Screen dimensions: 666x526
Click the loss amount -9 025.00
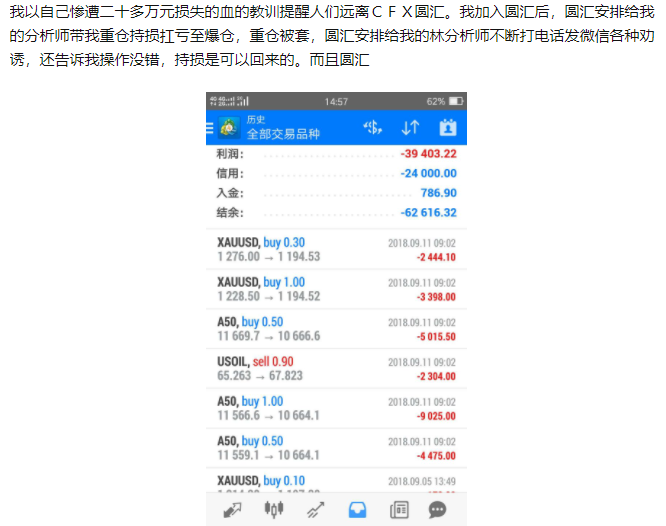(436, 416)
